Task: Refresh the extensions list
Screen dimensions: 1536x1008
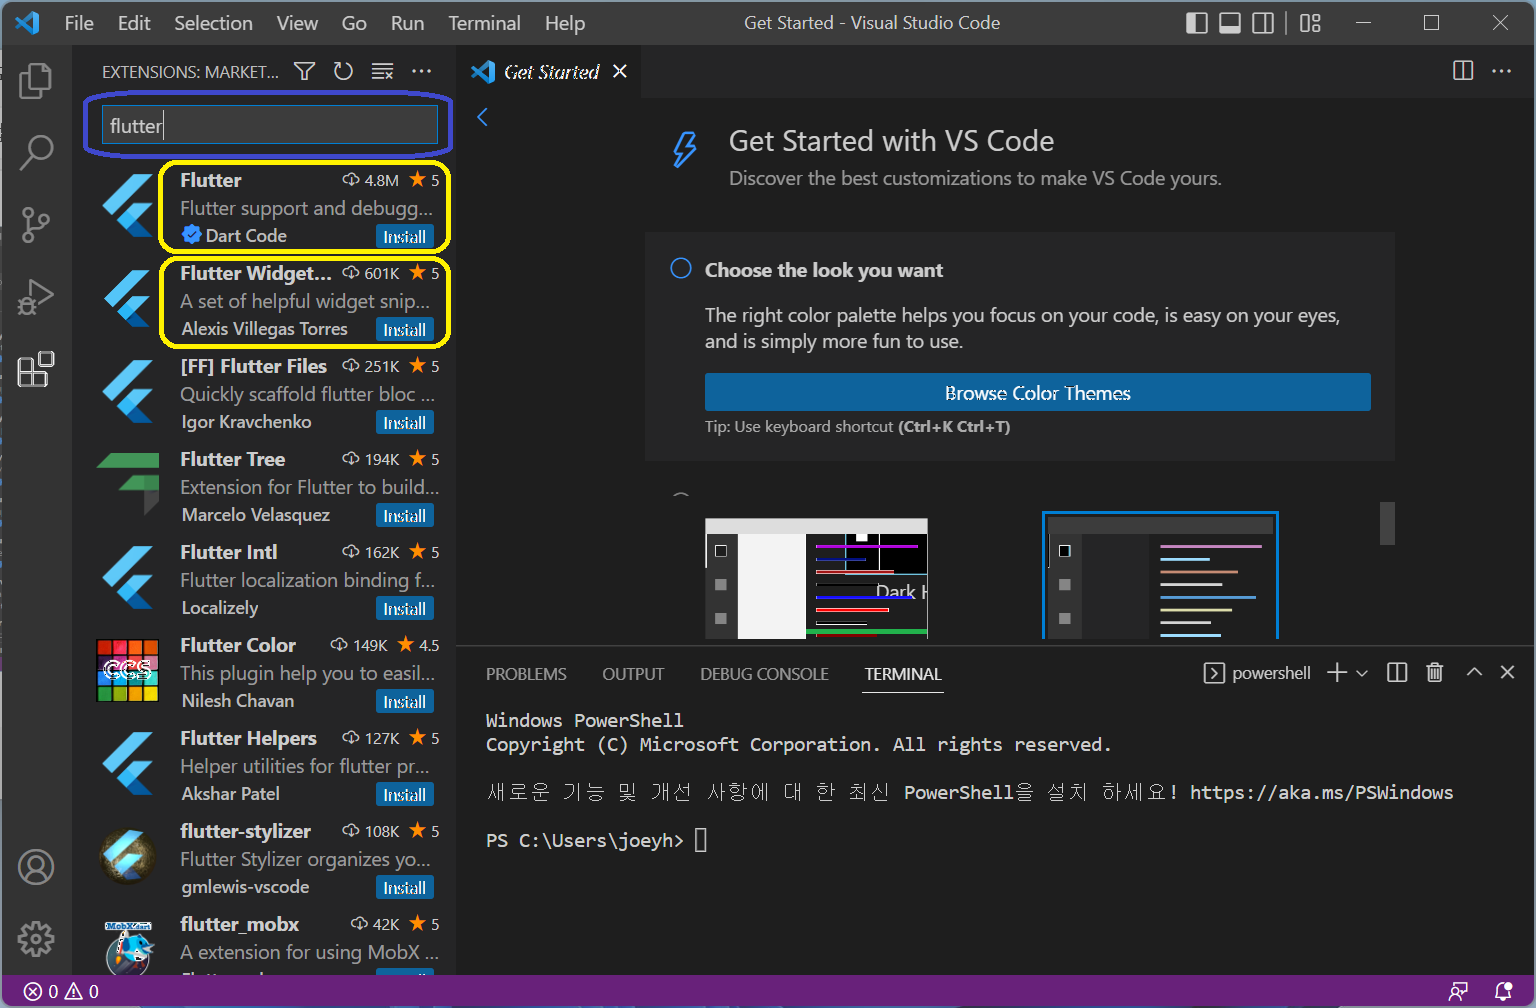Action: [x=343, y=71]
